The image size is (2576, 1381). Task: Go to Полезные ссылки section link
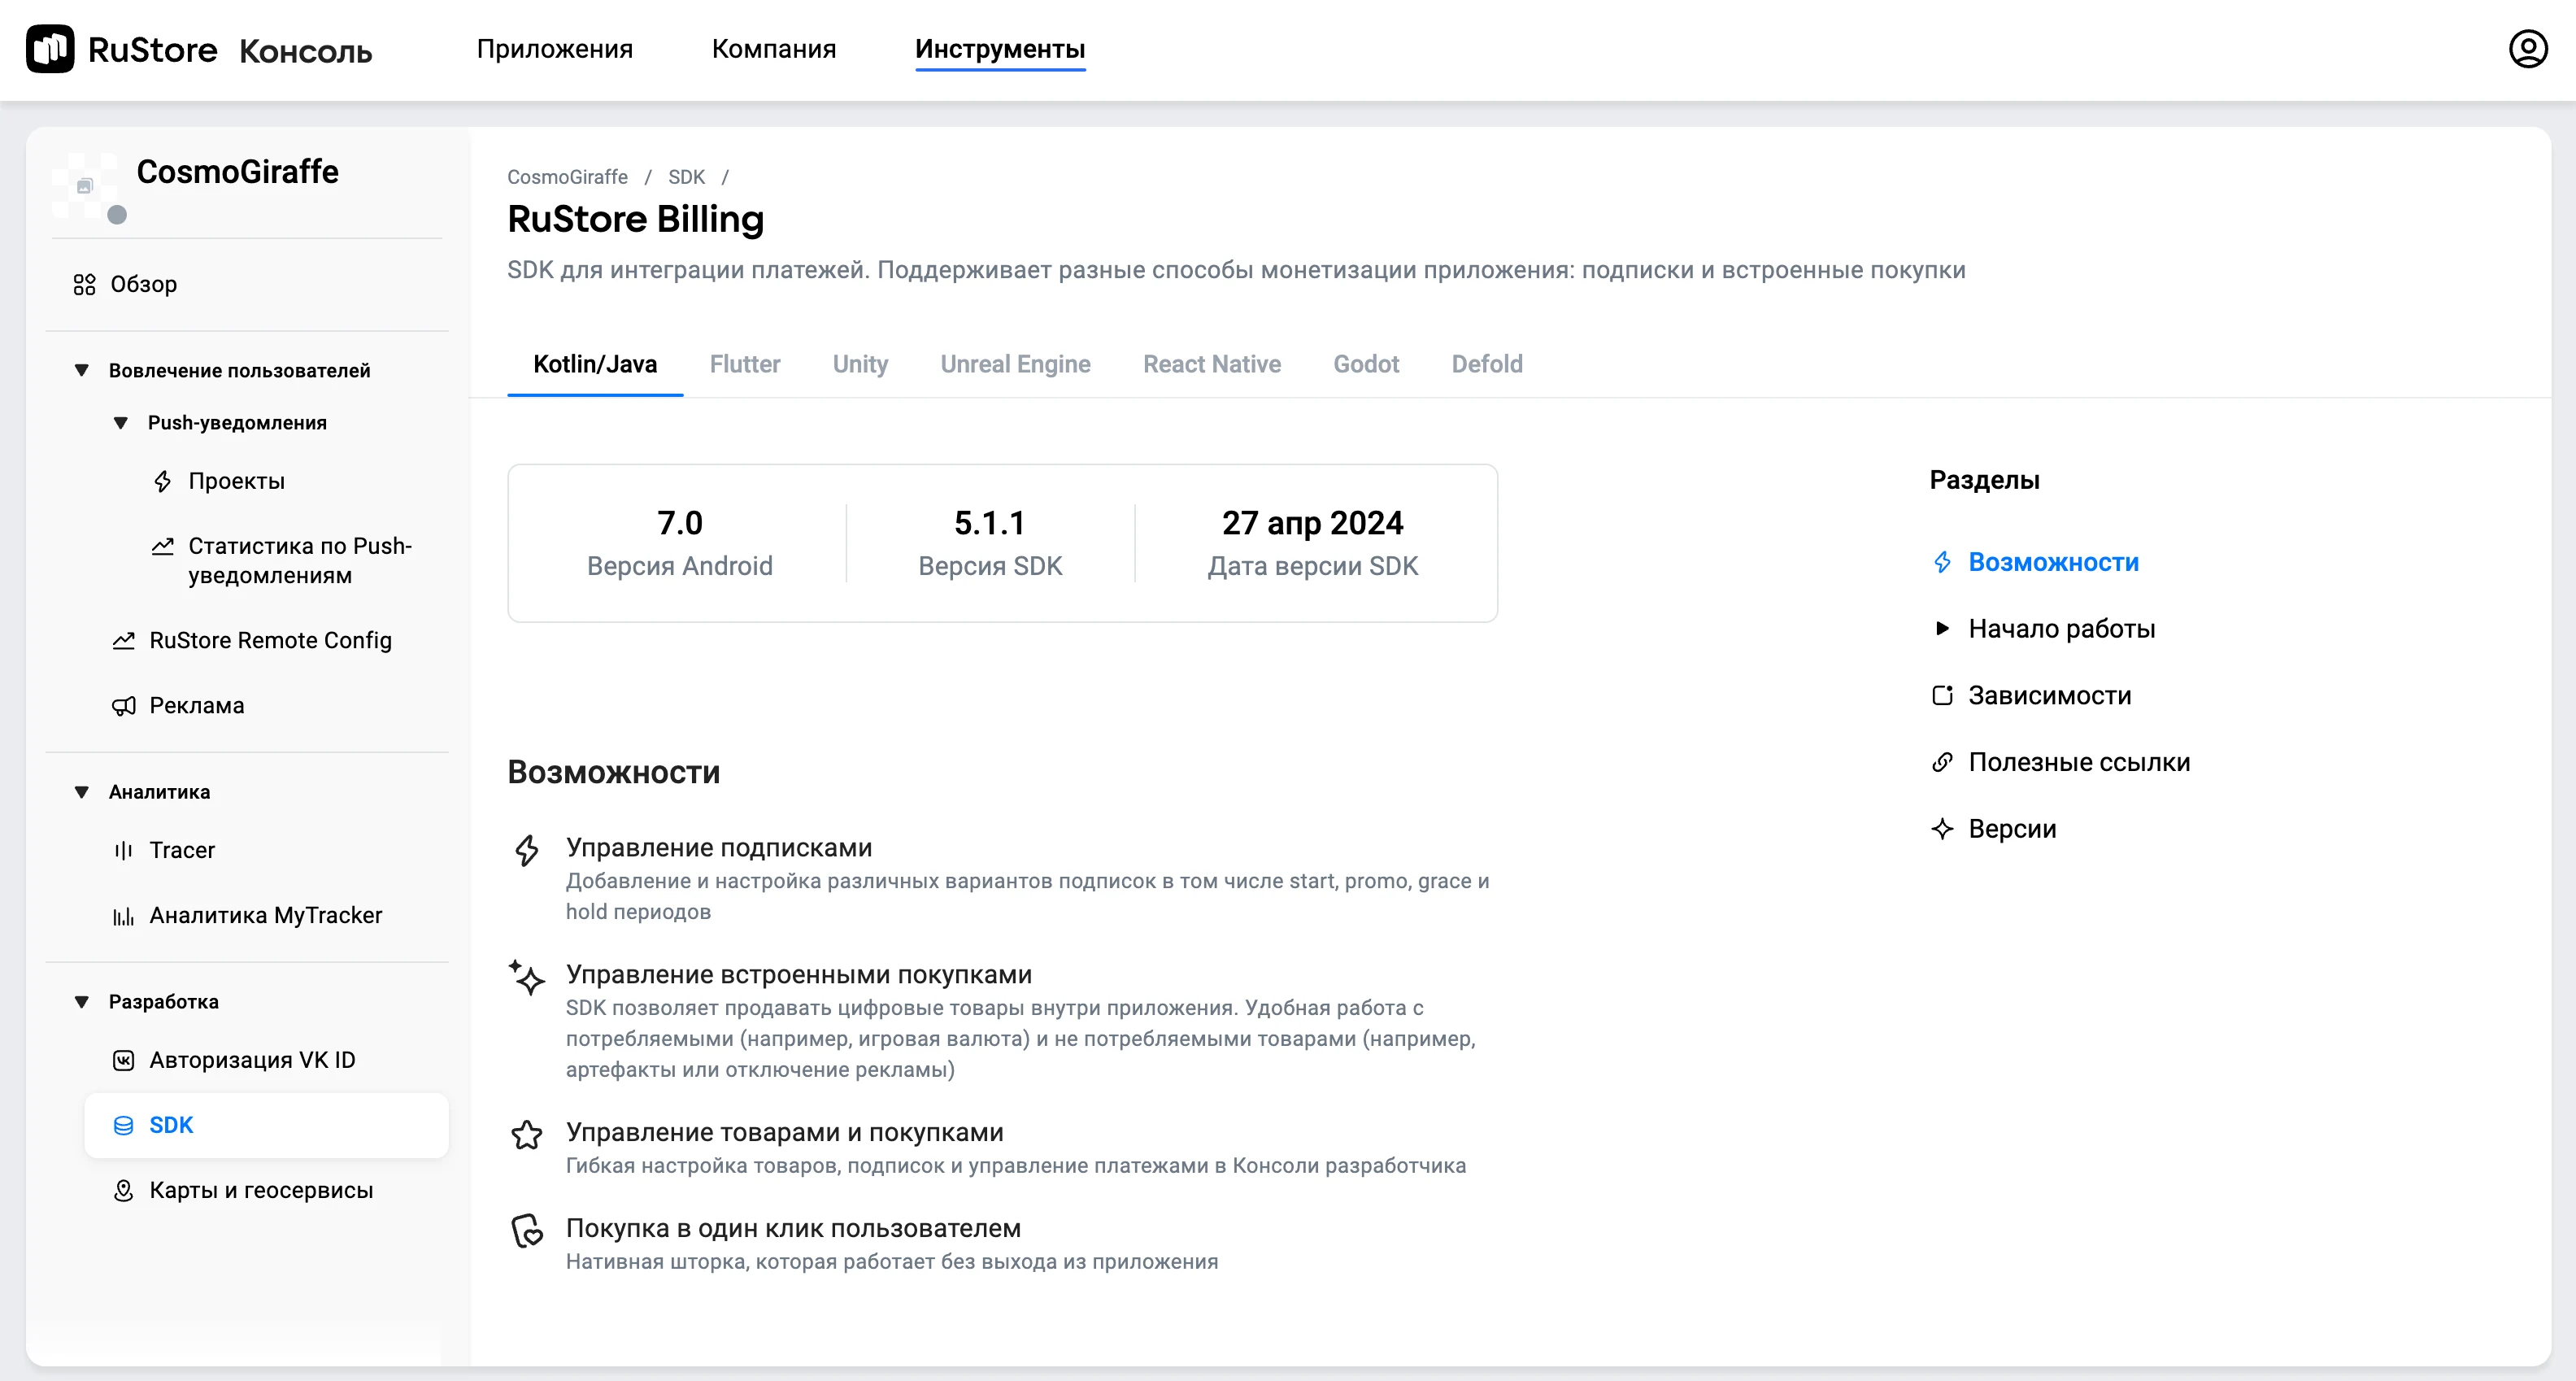pos(2078,762)
